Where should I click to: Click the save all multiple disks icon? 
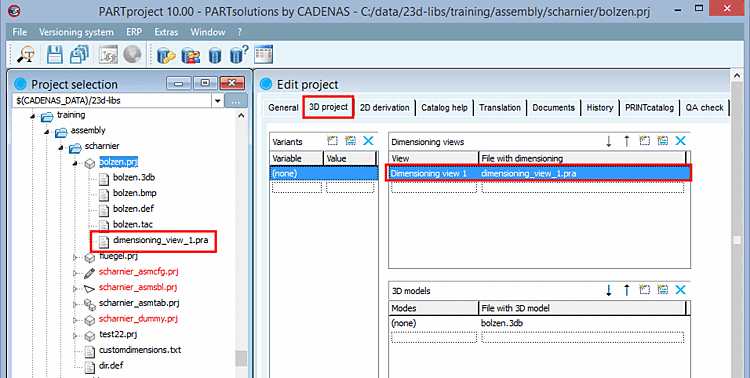point(79,55)
